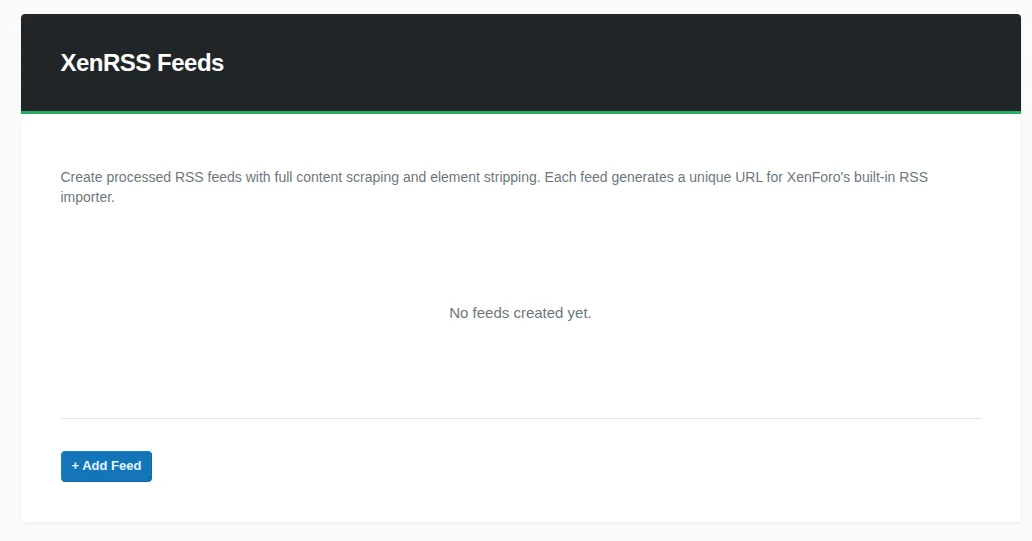Click the phrase 'built-in RSS' in the description
Viewport: 1032px width, 541px height.
[891, 177]
